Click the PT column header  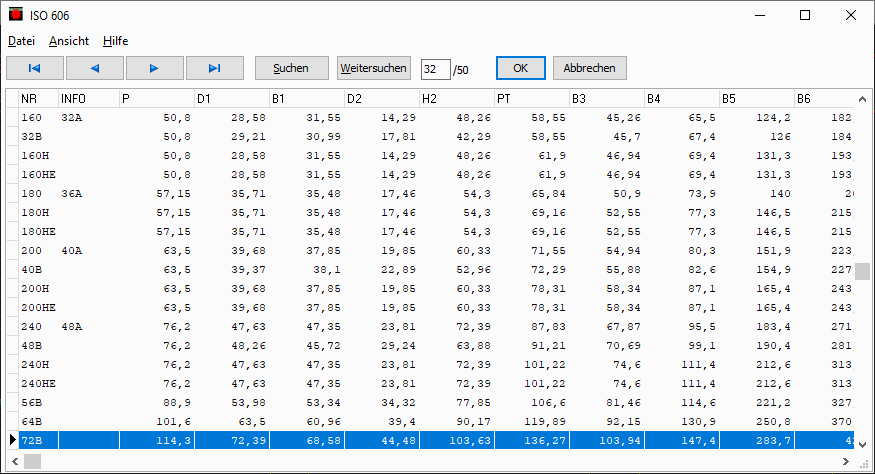point(531,98)
